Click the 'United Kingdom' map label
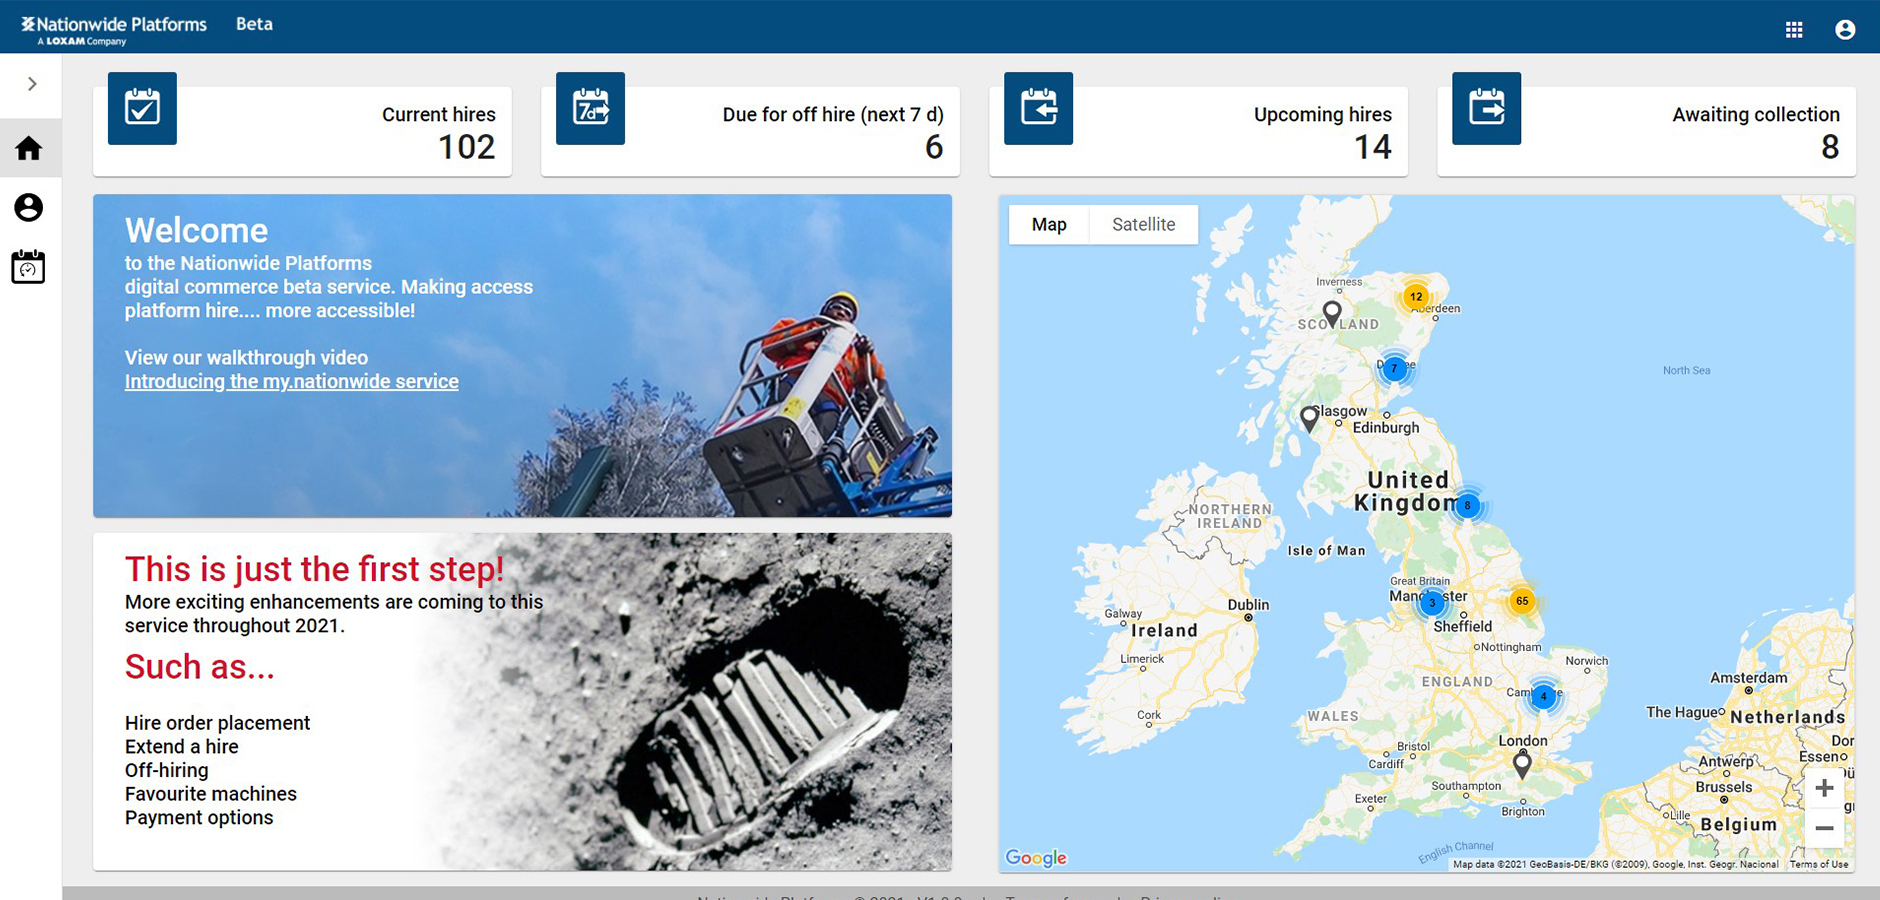Screen dimensions: 1880x900 point(1407,491)
